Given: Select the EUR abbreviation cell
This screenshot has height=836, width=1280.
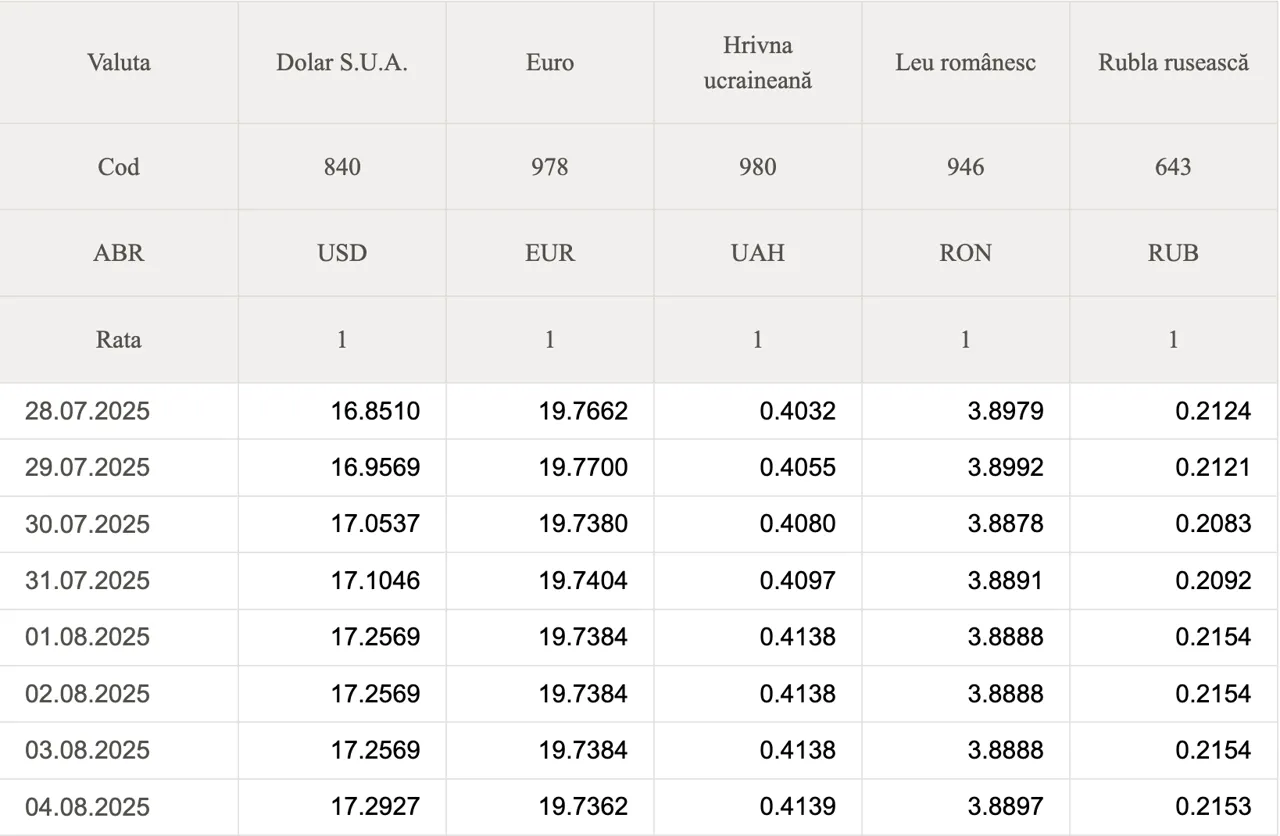Looking at the screenshot, I should pyautogui.click(x=550, y=253).
